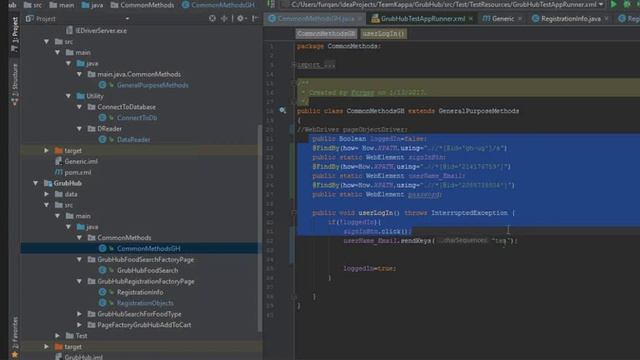
Task: Collapse the GrubHub module node
Action: pyautogui.click(x=36, y=183)
